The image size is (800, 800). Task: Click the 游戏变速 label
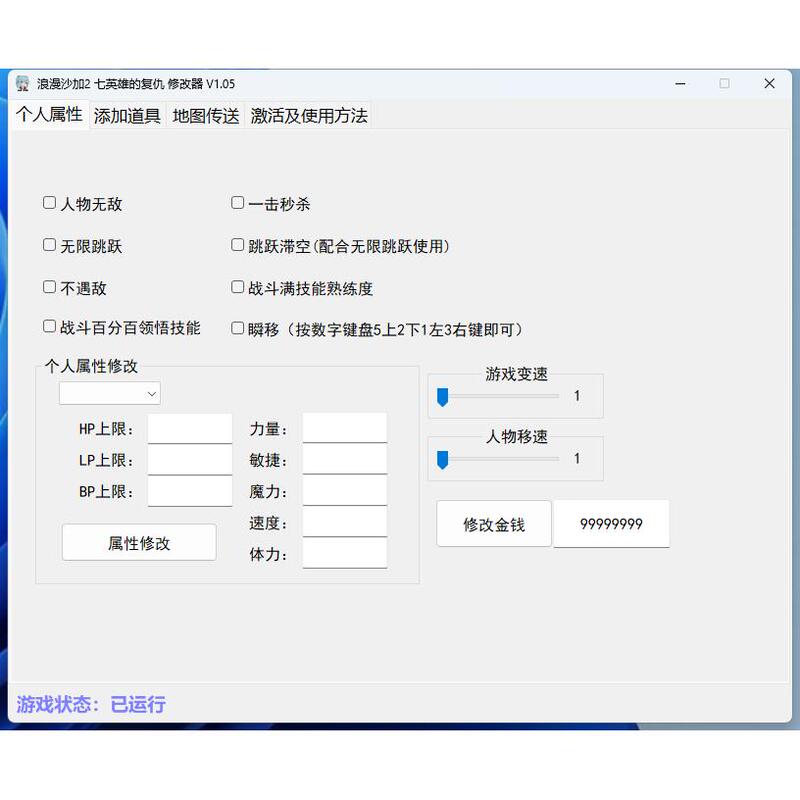point(516,374)
